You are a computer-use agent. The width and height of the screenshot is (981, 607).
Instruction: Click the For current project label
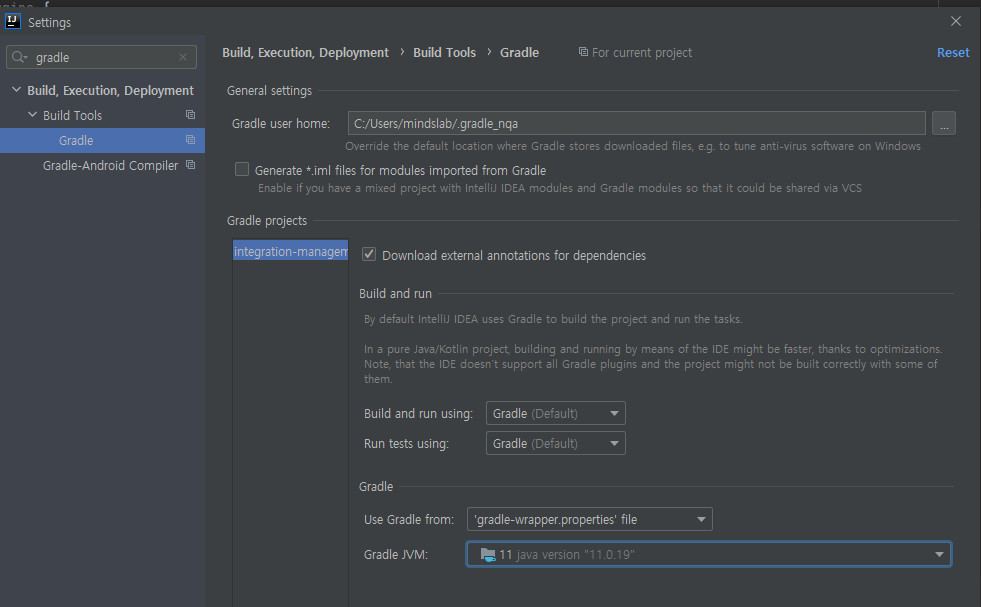tap(642, 53)
